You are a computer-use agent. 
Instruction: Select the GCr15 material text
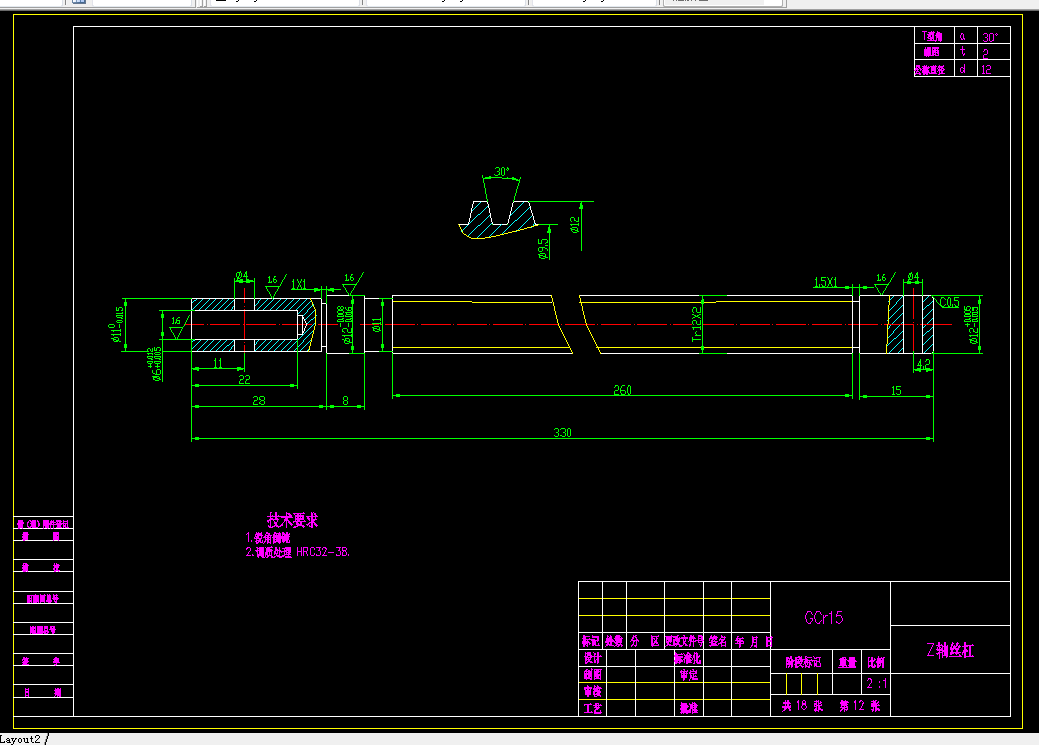coord(824,618)
